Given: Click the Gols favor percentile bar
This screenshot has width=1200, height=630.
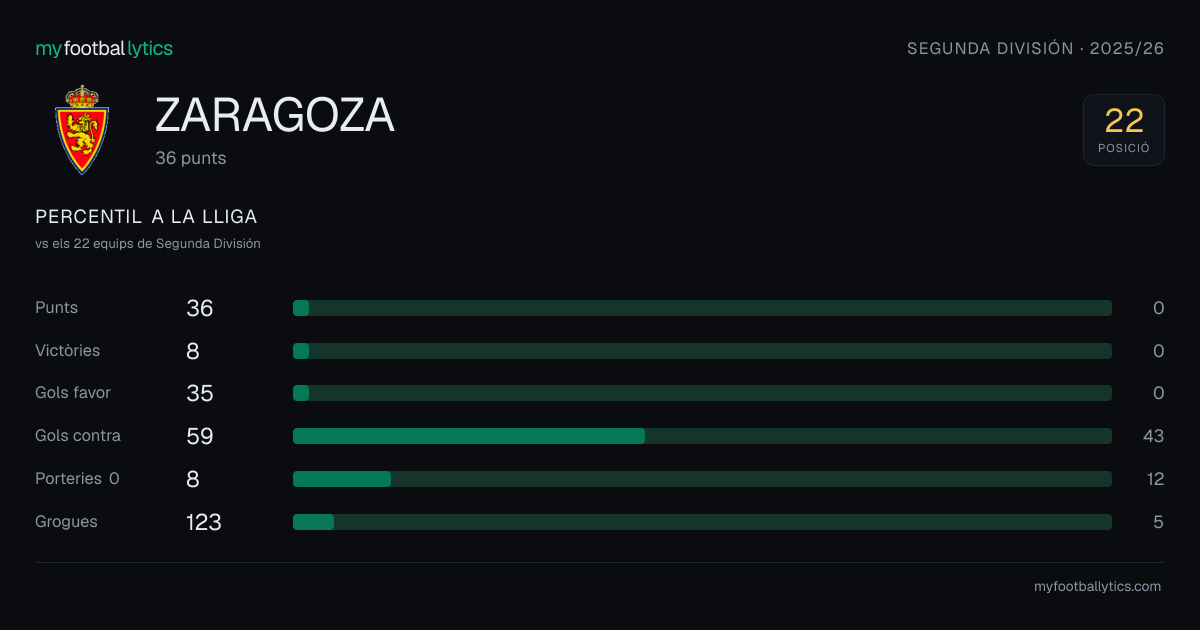Looking at the screenshot, I should pos(702,393).
